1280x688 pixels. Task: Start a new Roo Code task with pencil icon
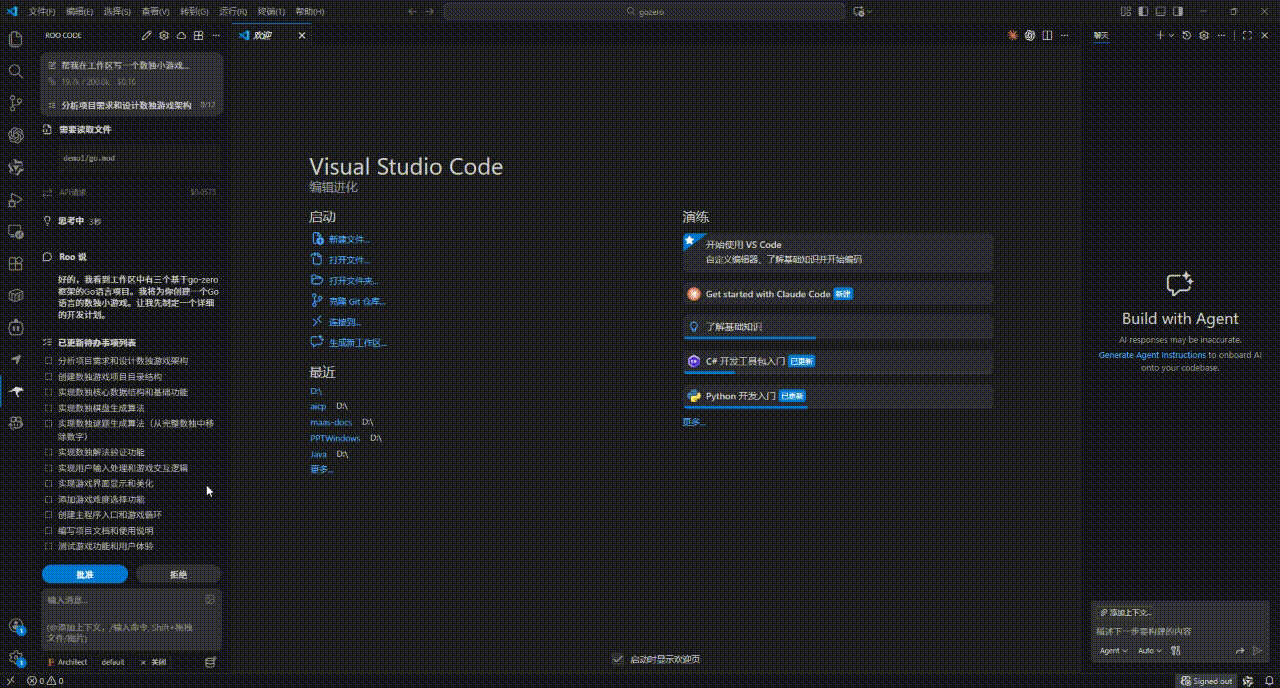147,35
